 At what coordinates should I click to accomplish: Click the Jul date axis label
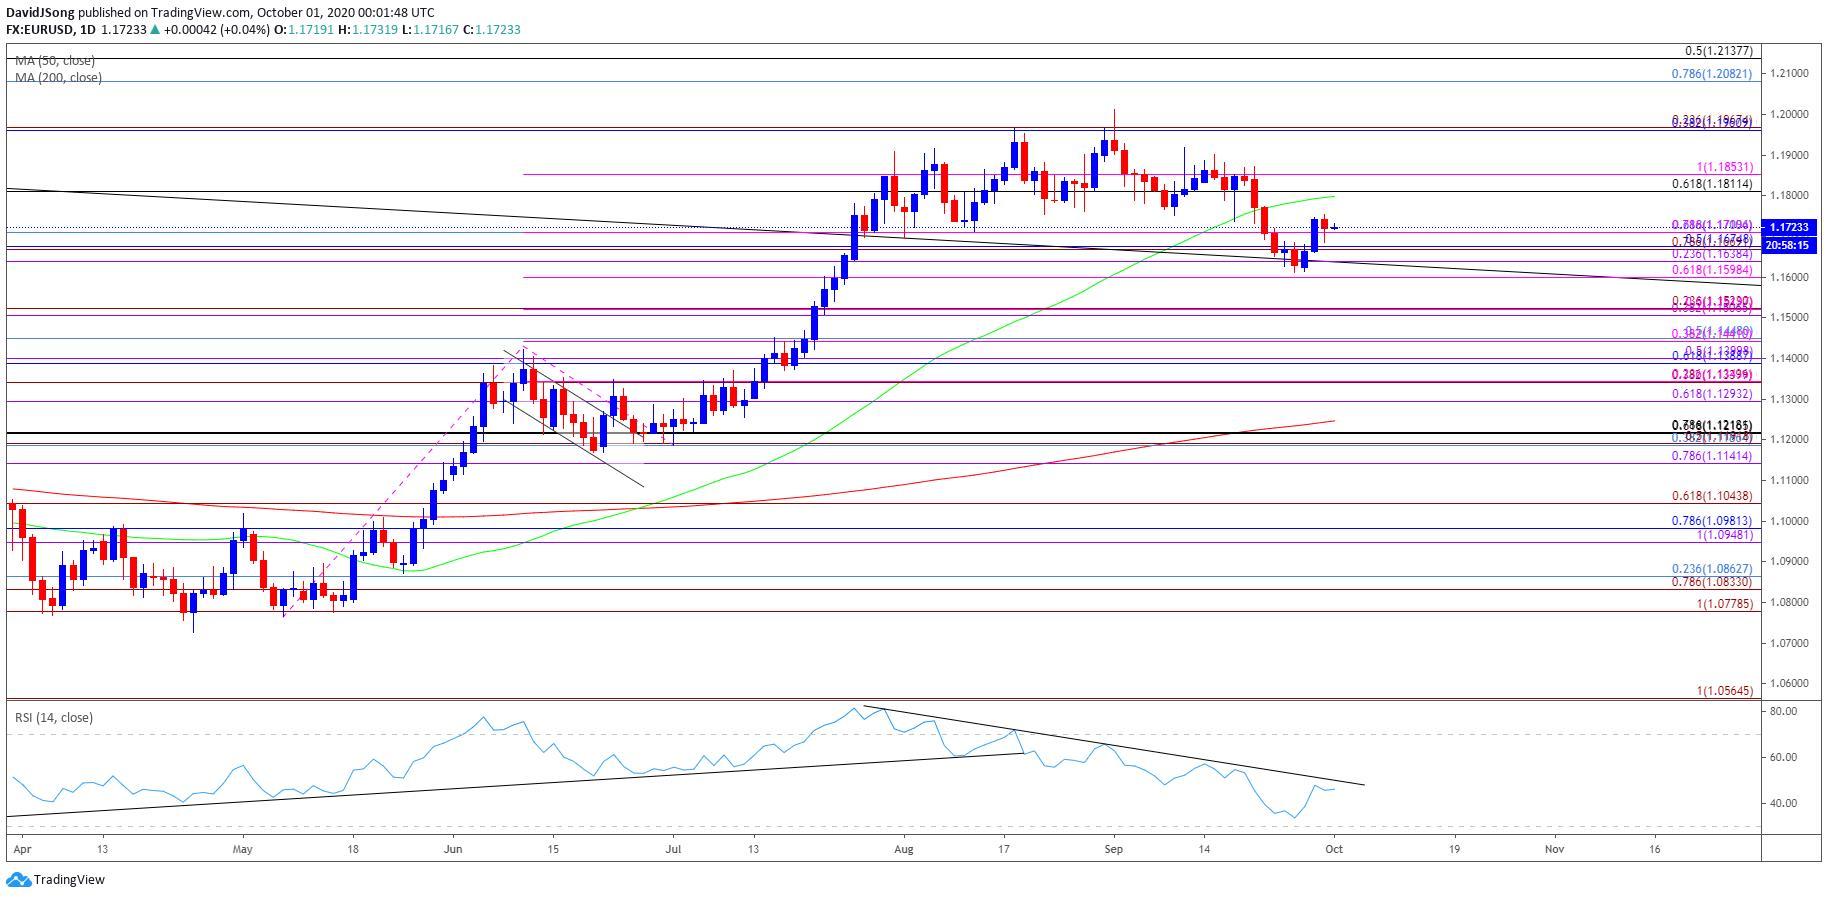[x=673, y=849]
